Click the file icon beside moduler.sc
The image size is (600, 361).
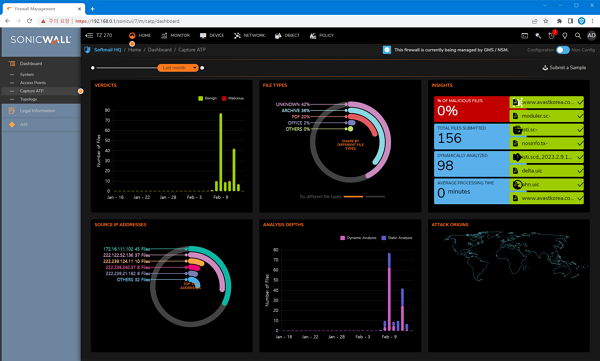515,116
